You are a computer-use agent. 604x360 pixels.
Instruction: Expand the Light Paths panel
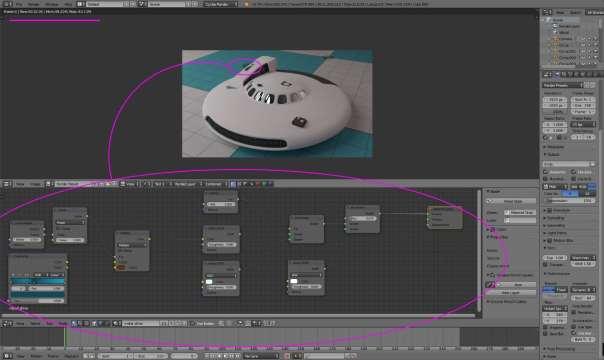555,233
